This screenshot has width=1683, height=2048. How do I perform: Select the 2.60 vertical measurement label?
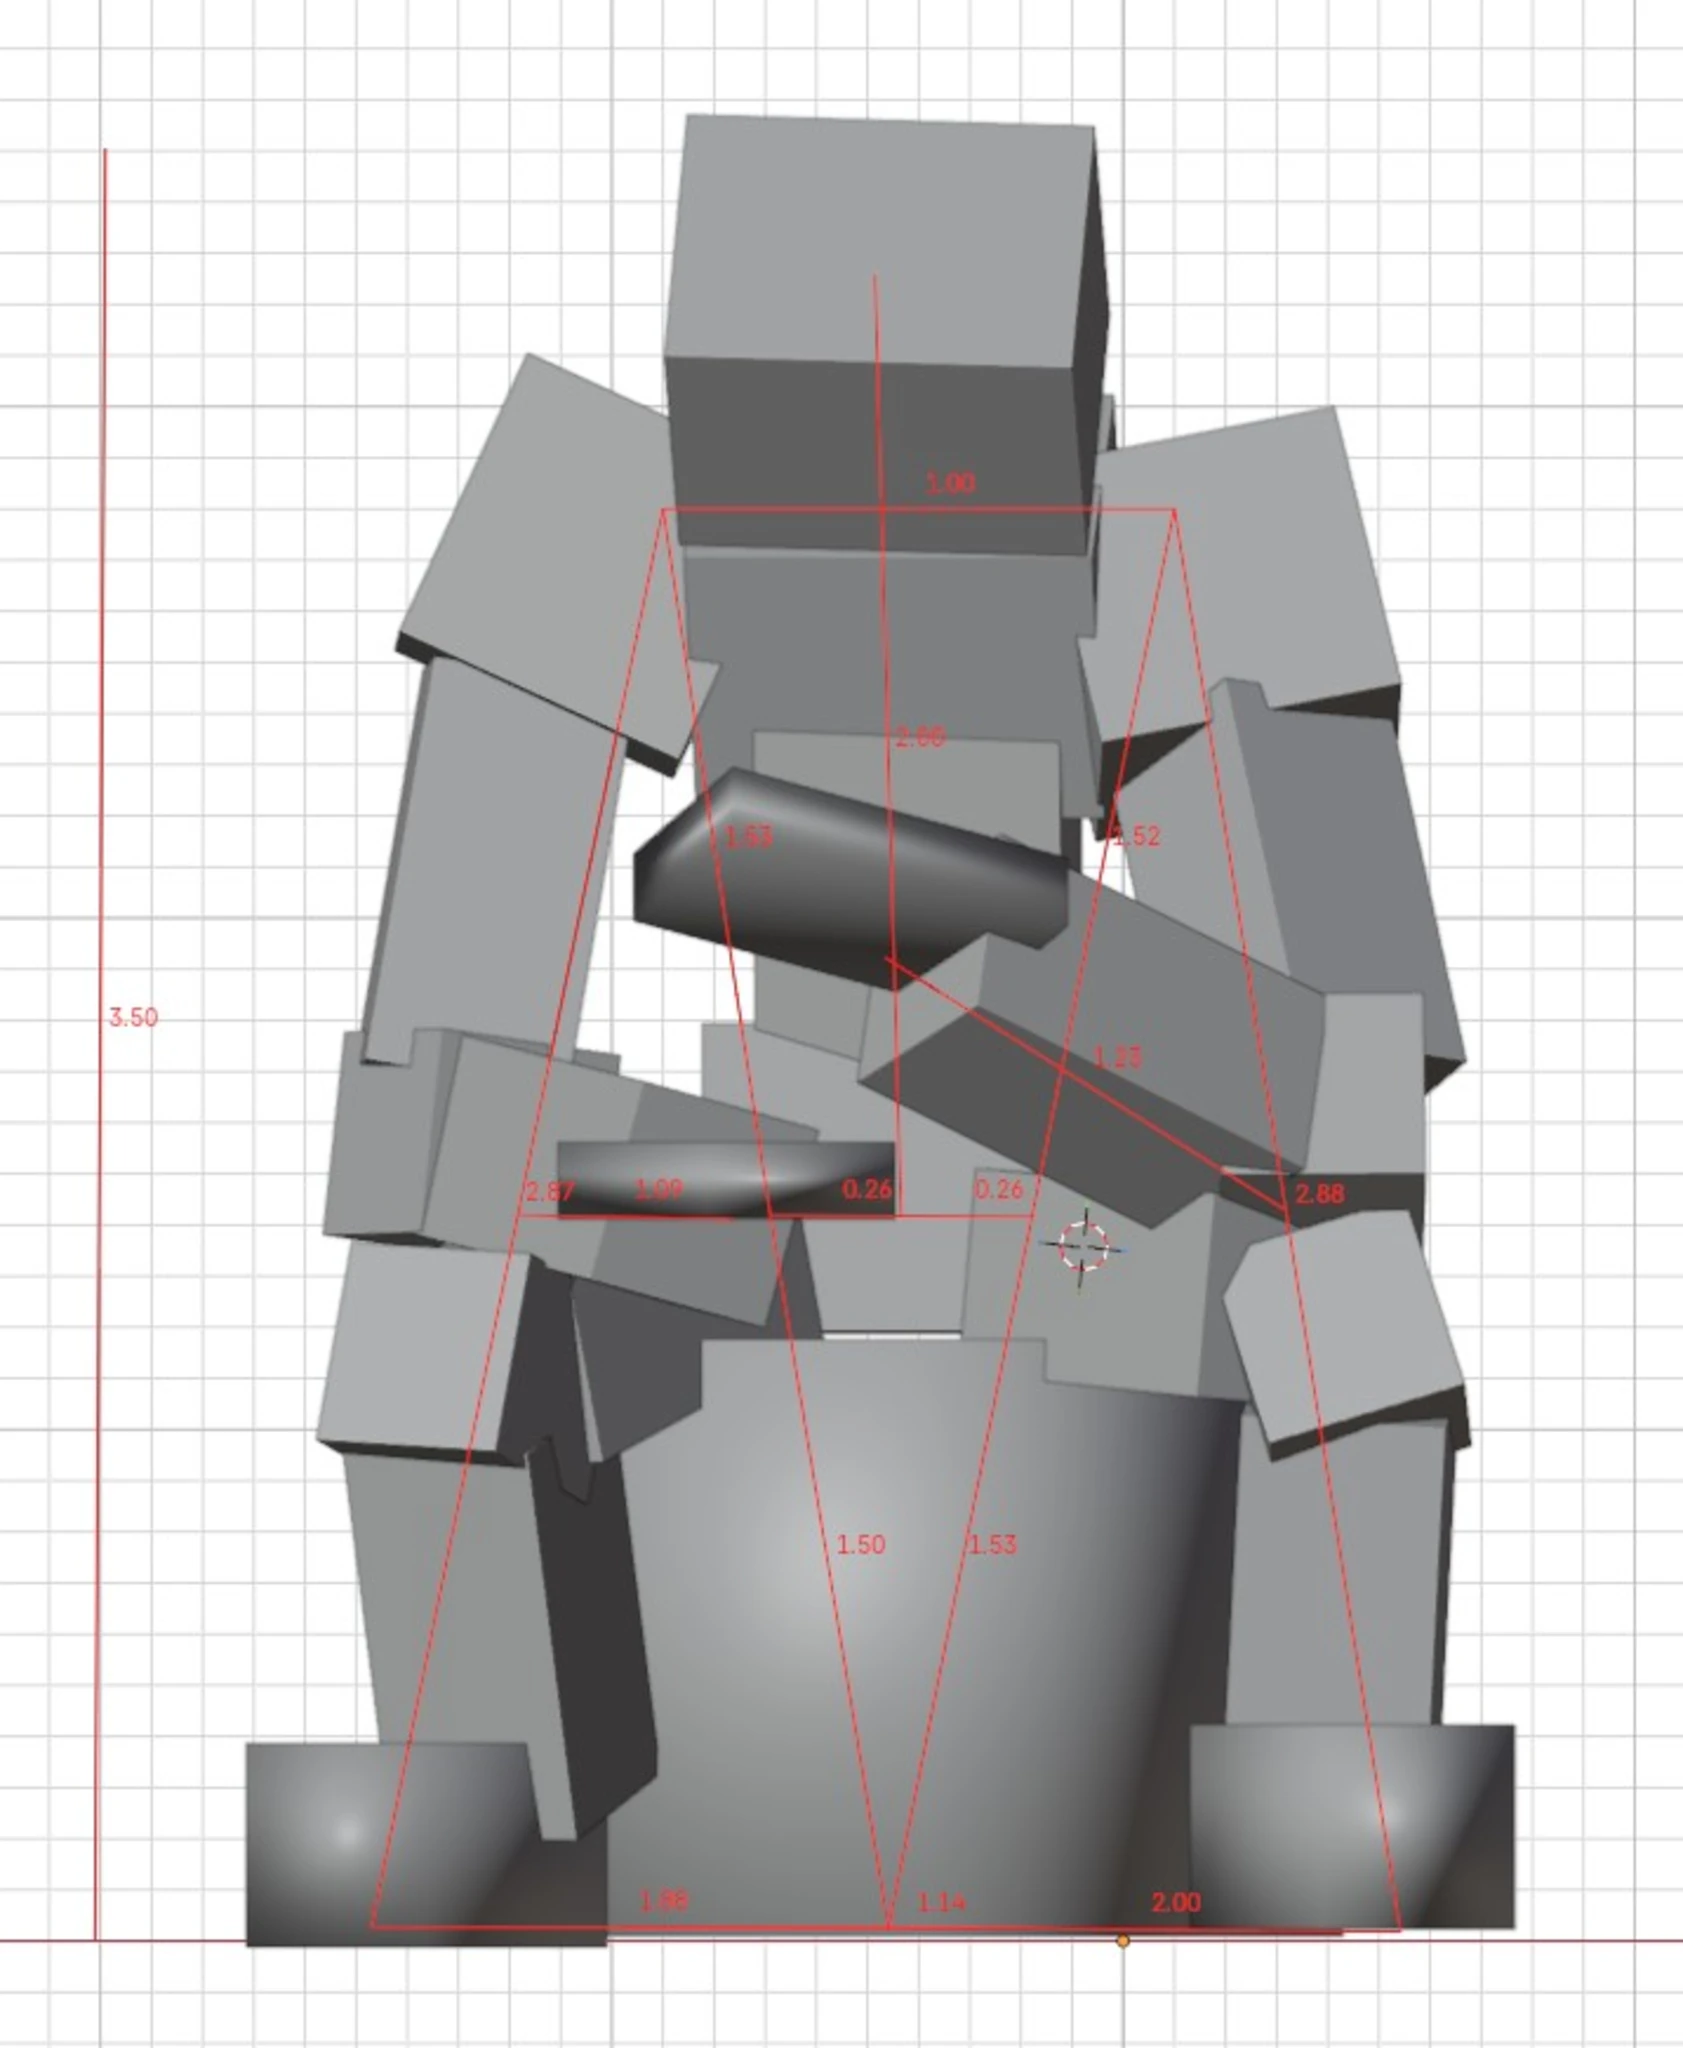point(920,738)
